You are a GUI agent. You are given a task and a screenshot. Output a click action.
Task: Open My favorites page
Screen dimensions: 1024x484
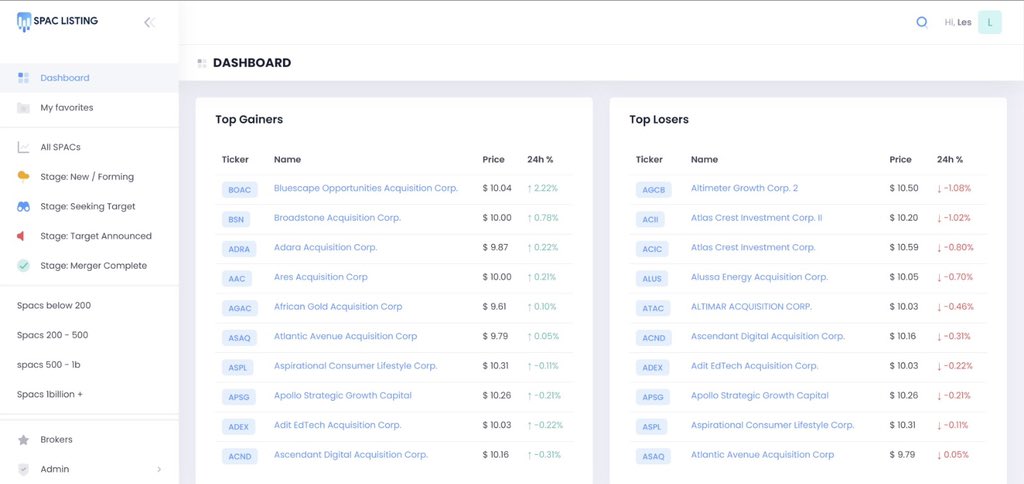tap(67, 108)
